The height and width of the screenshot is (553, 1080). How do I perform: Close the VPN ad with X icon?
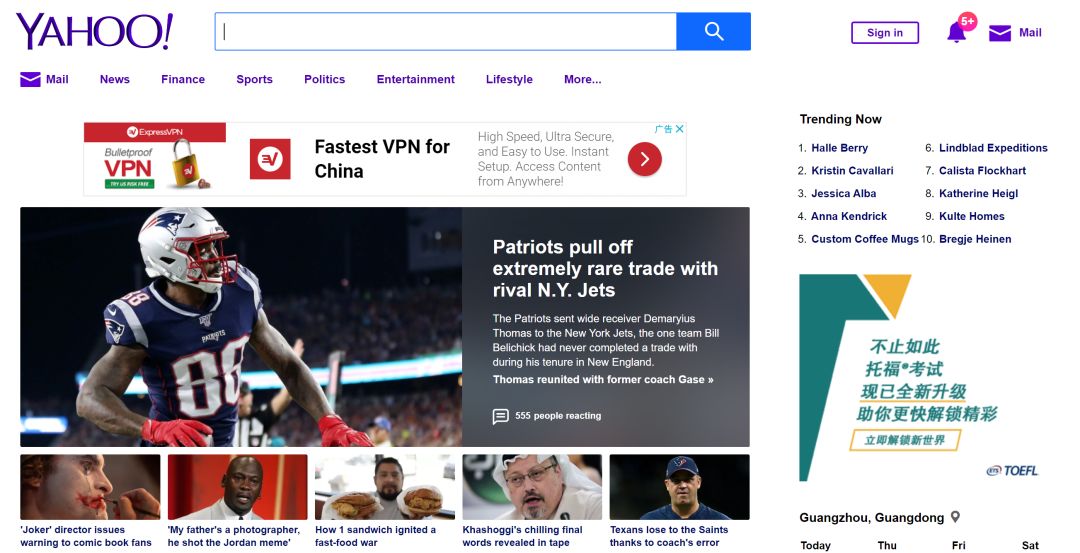(680, 129)
